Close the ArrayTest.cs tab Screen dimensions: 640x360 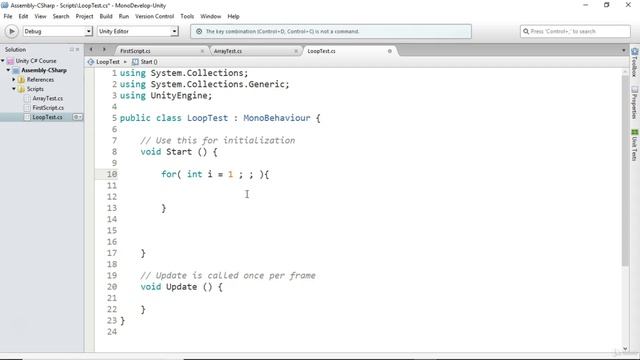pos(296,51)
